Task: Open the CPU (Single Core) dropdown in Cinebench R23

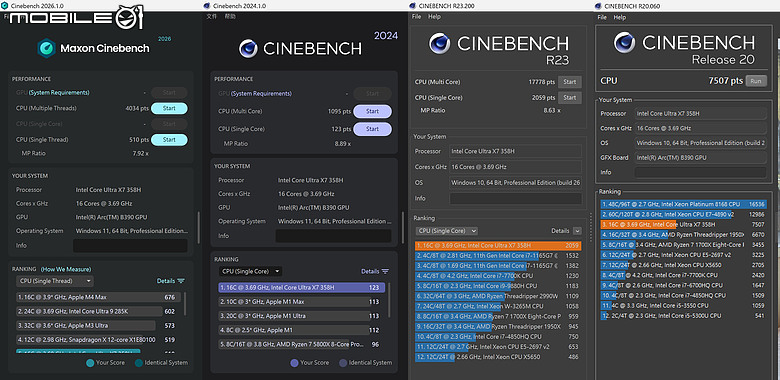Action: (447, 231)
